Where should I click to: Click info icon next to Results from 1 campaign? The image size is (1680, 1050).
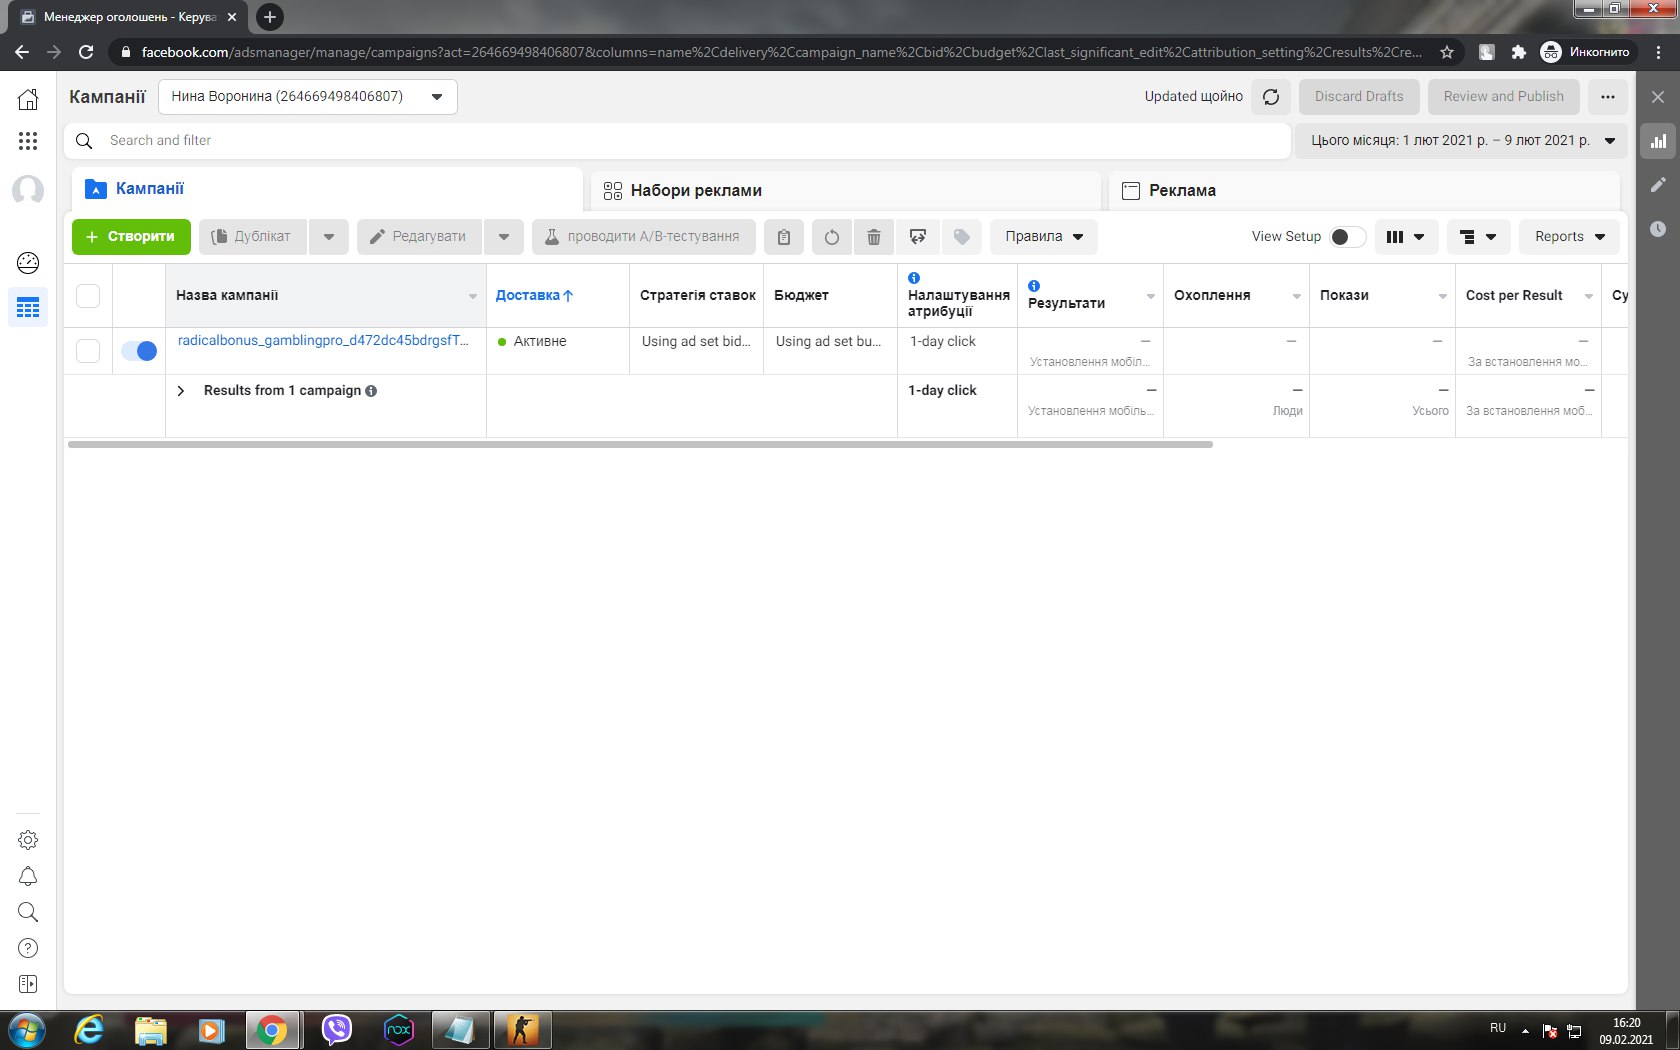371,391
